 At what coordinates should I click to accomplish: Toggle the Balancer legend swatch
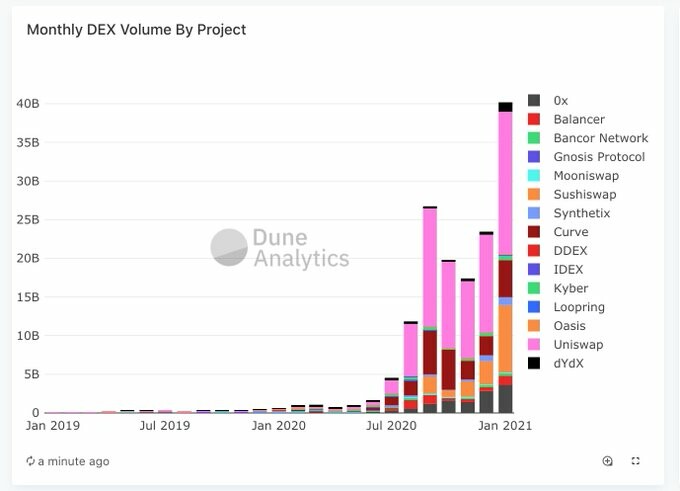[534, 119]
